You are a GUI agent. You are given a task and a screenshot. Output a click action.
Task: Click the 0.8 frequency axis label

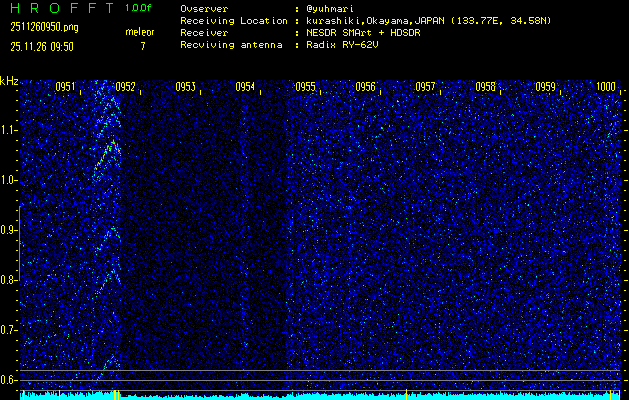click(8, 280)
